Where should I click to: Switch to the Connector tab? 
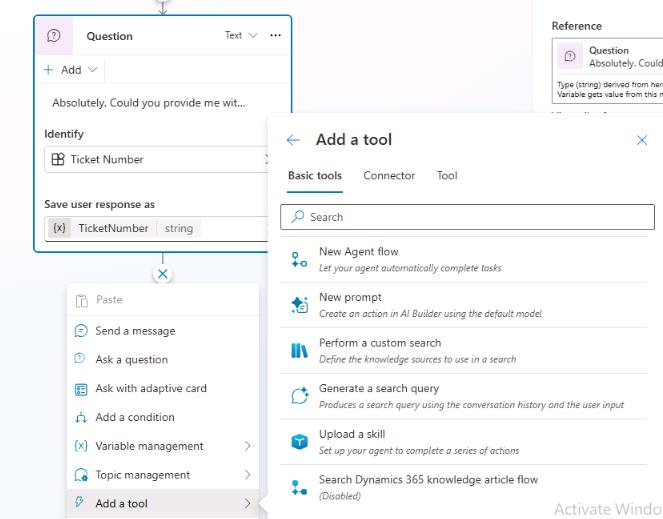pos(388,176)
